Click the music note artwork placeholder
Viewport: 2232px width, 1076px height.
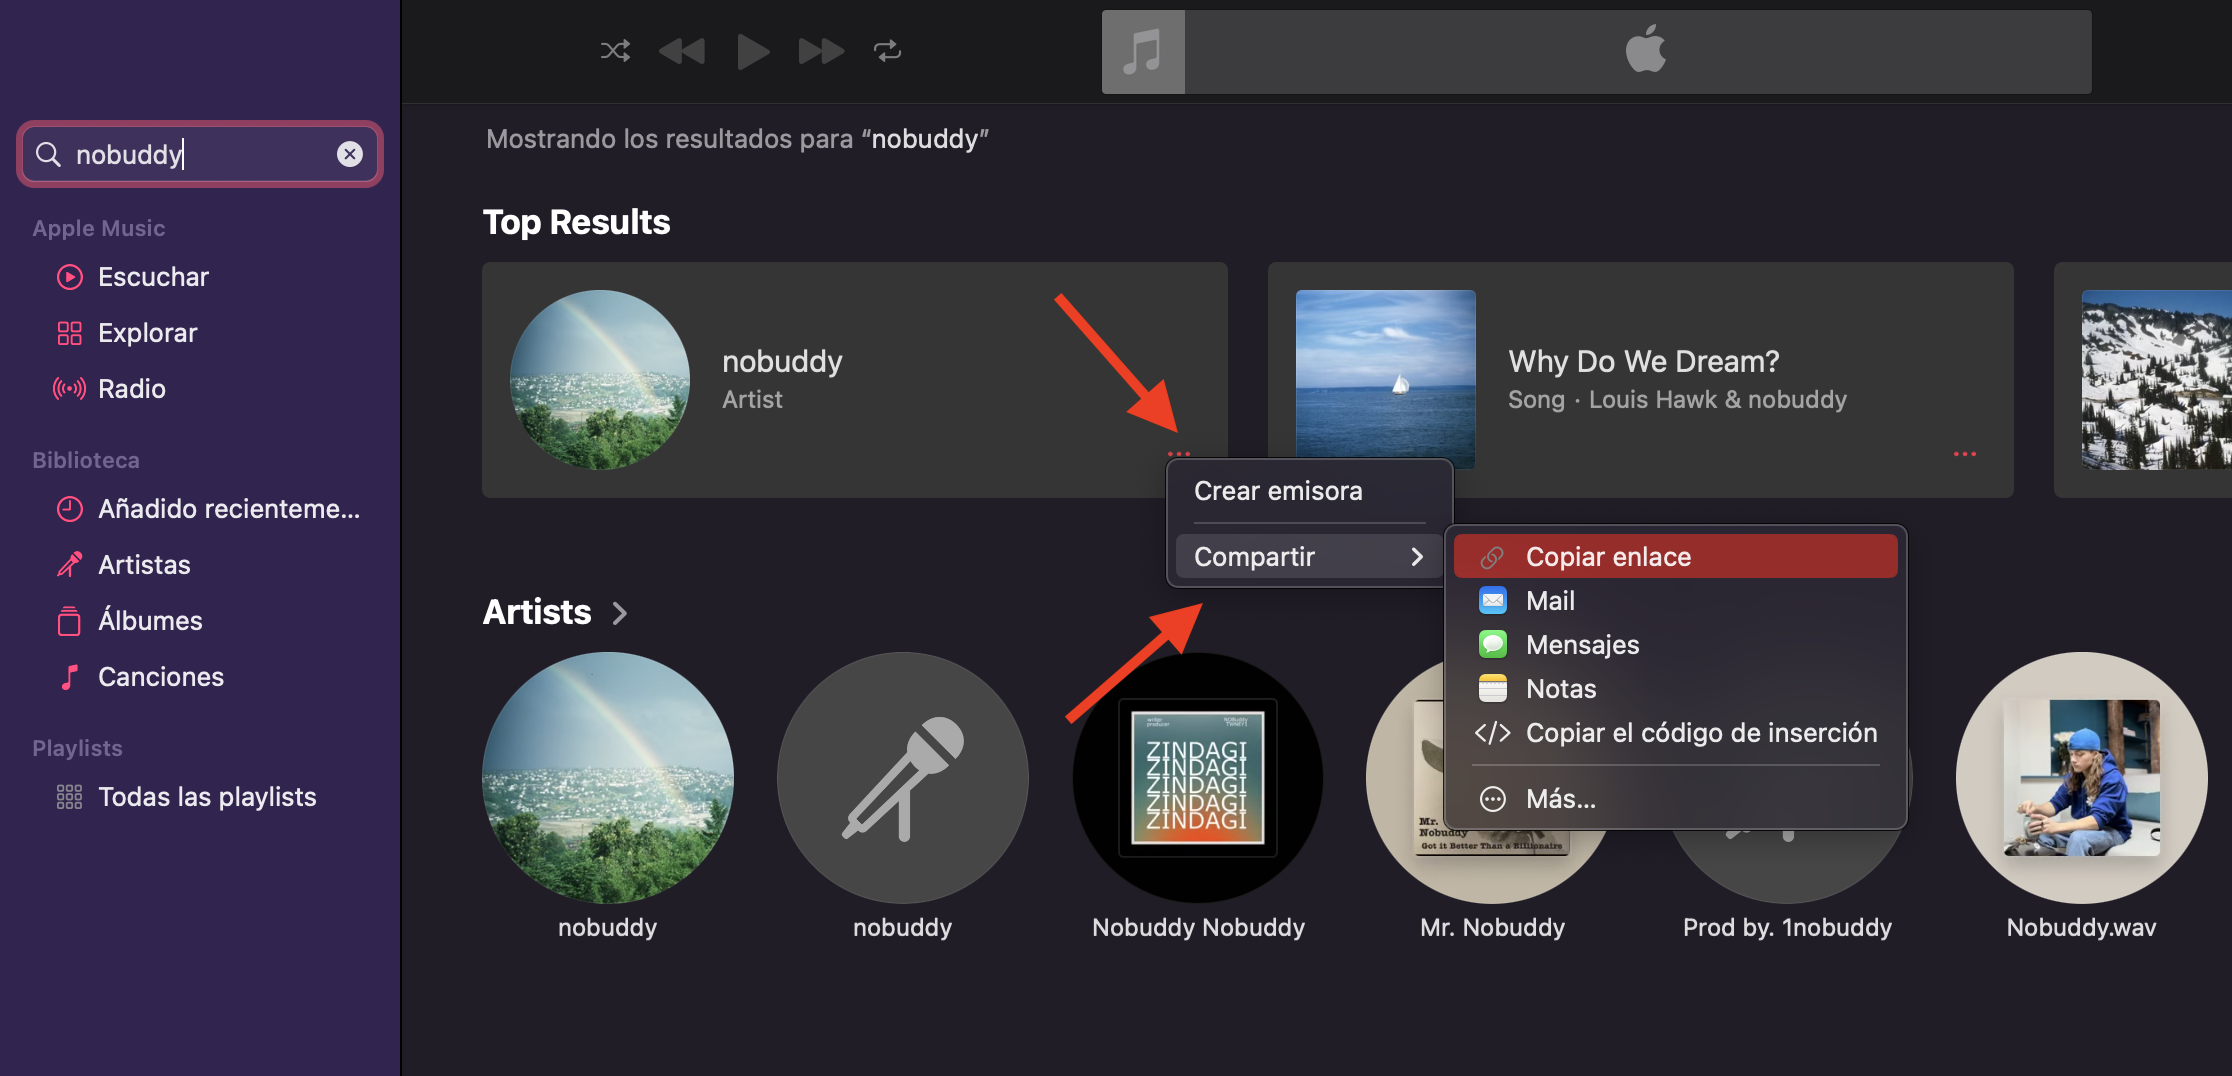[x=1143, y=52]
